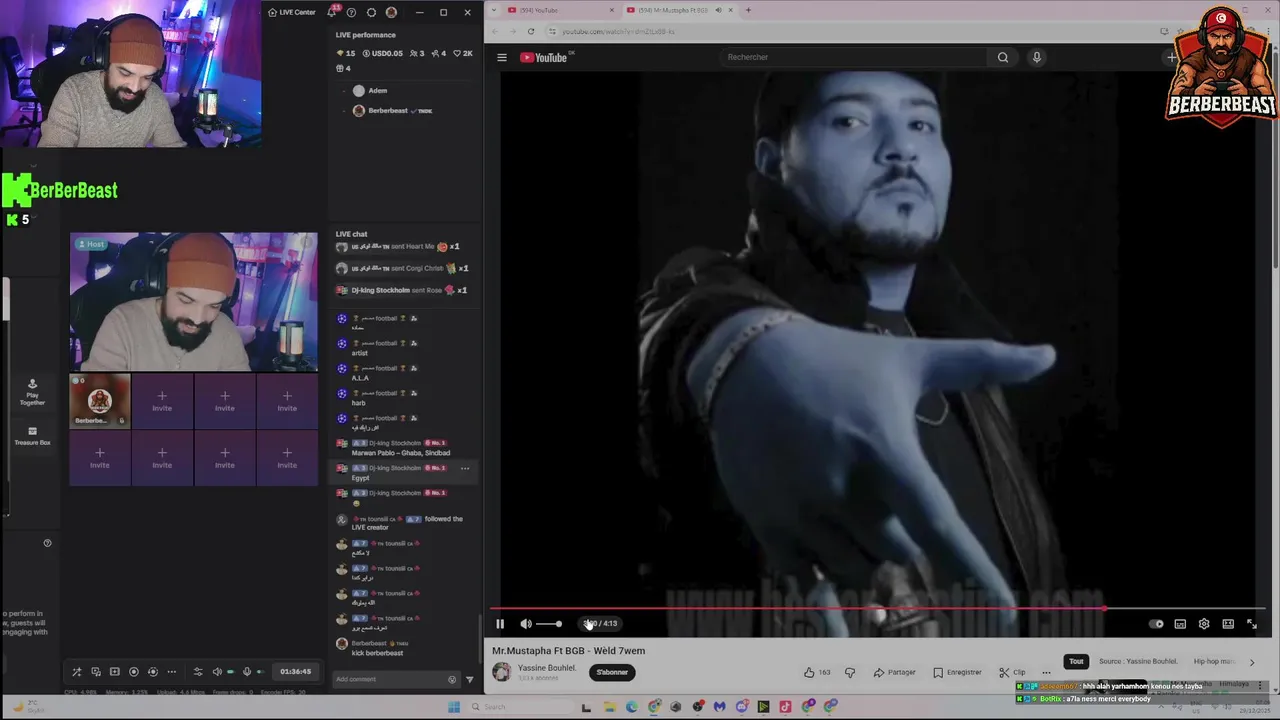Adjust the YouTube volume slider
The width and height of the screenshot is (1280, 720).
coord(549,624)
